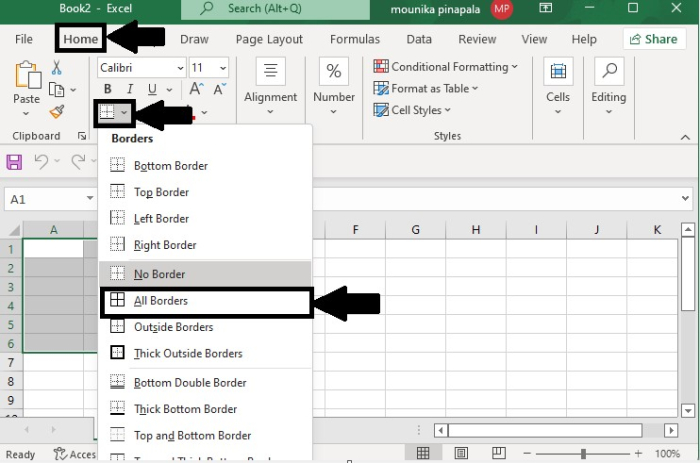Decrease font size with smaller A

pyautogui.click(x=219, y=89)
